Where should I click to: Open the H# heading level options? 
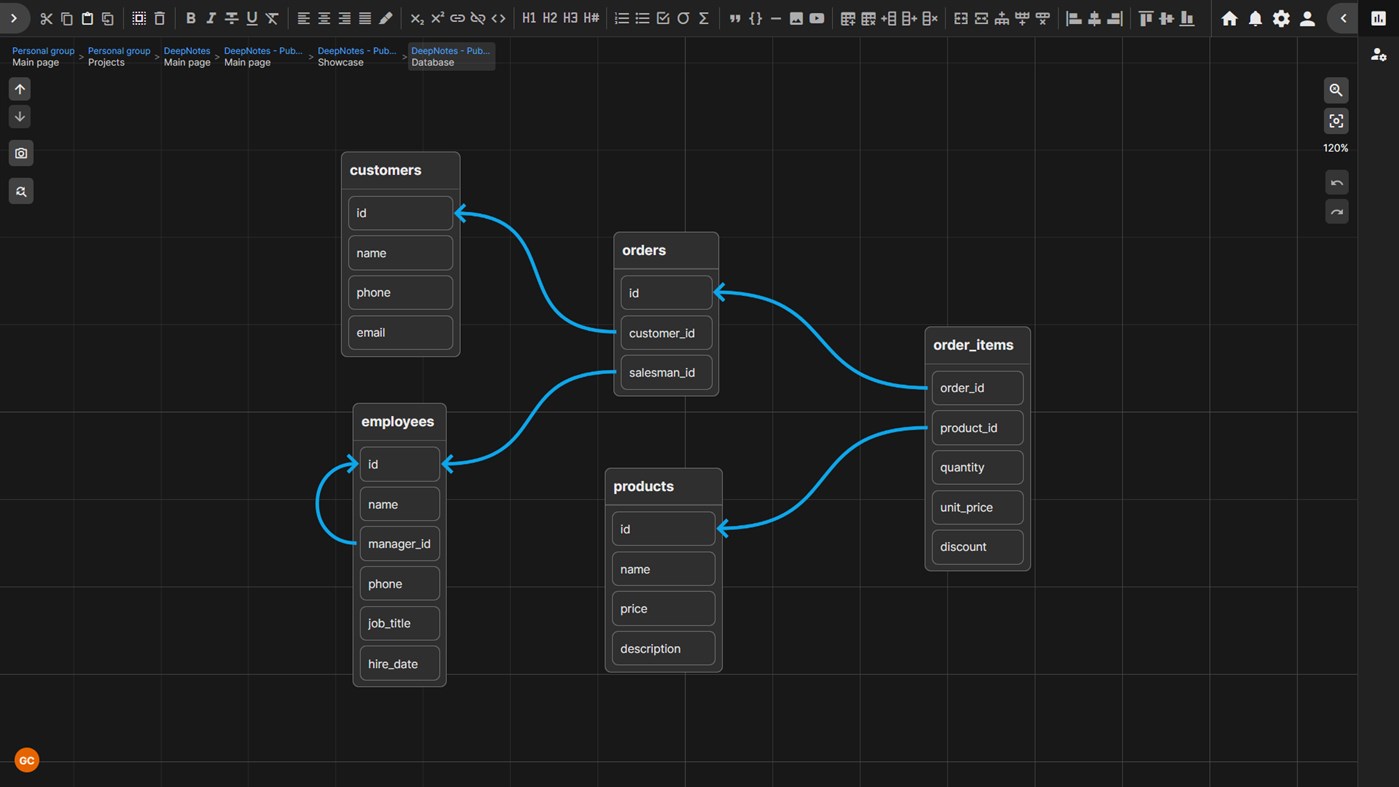[591, 19]
